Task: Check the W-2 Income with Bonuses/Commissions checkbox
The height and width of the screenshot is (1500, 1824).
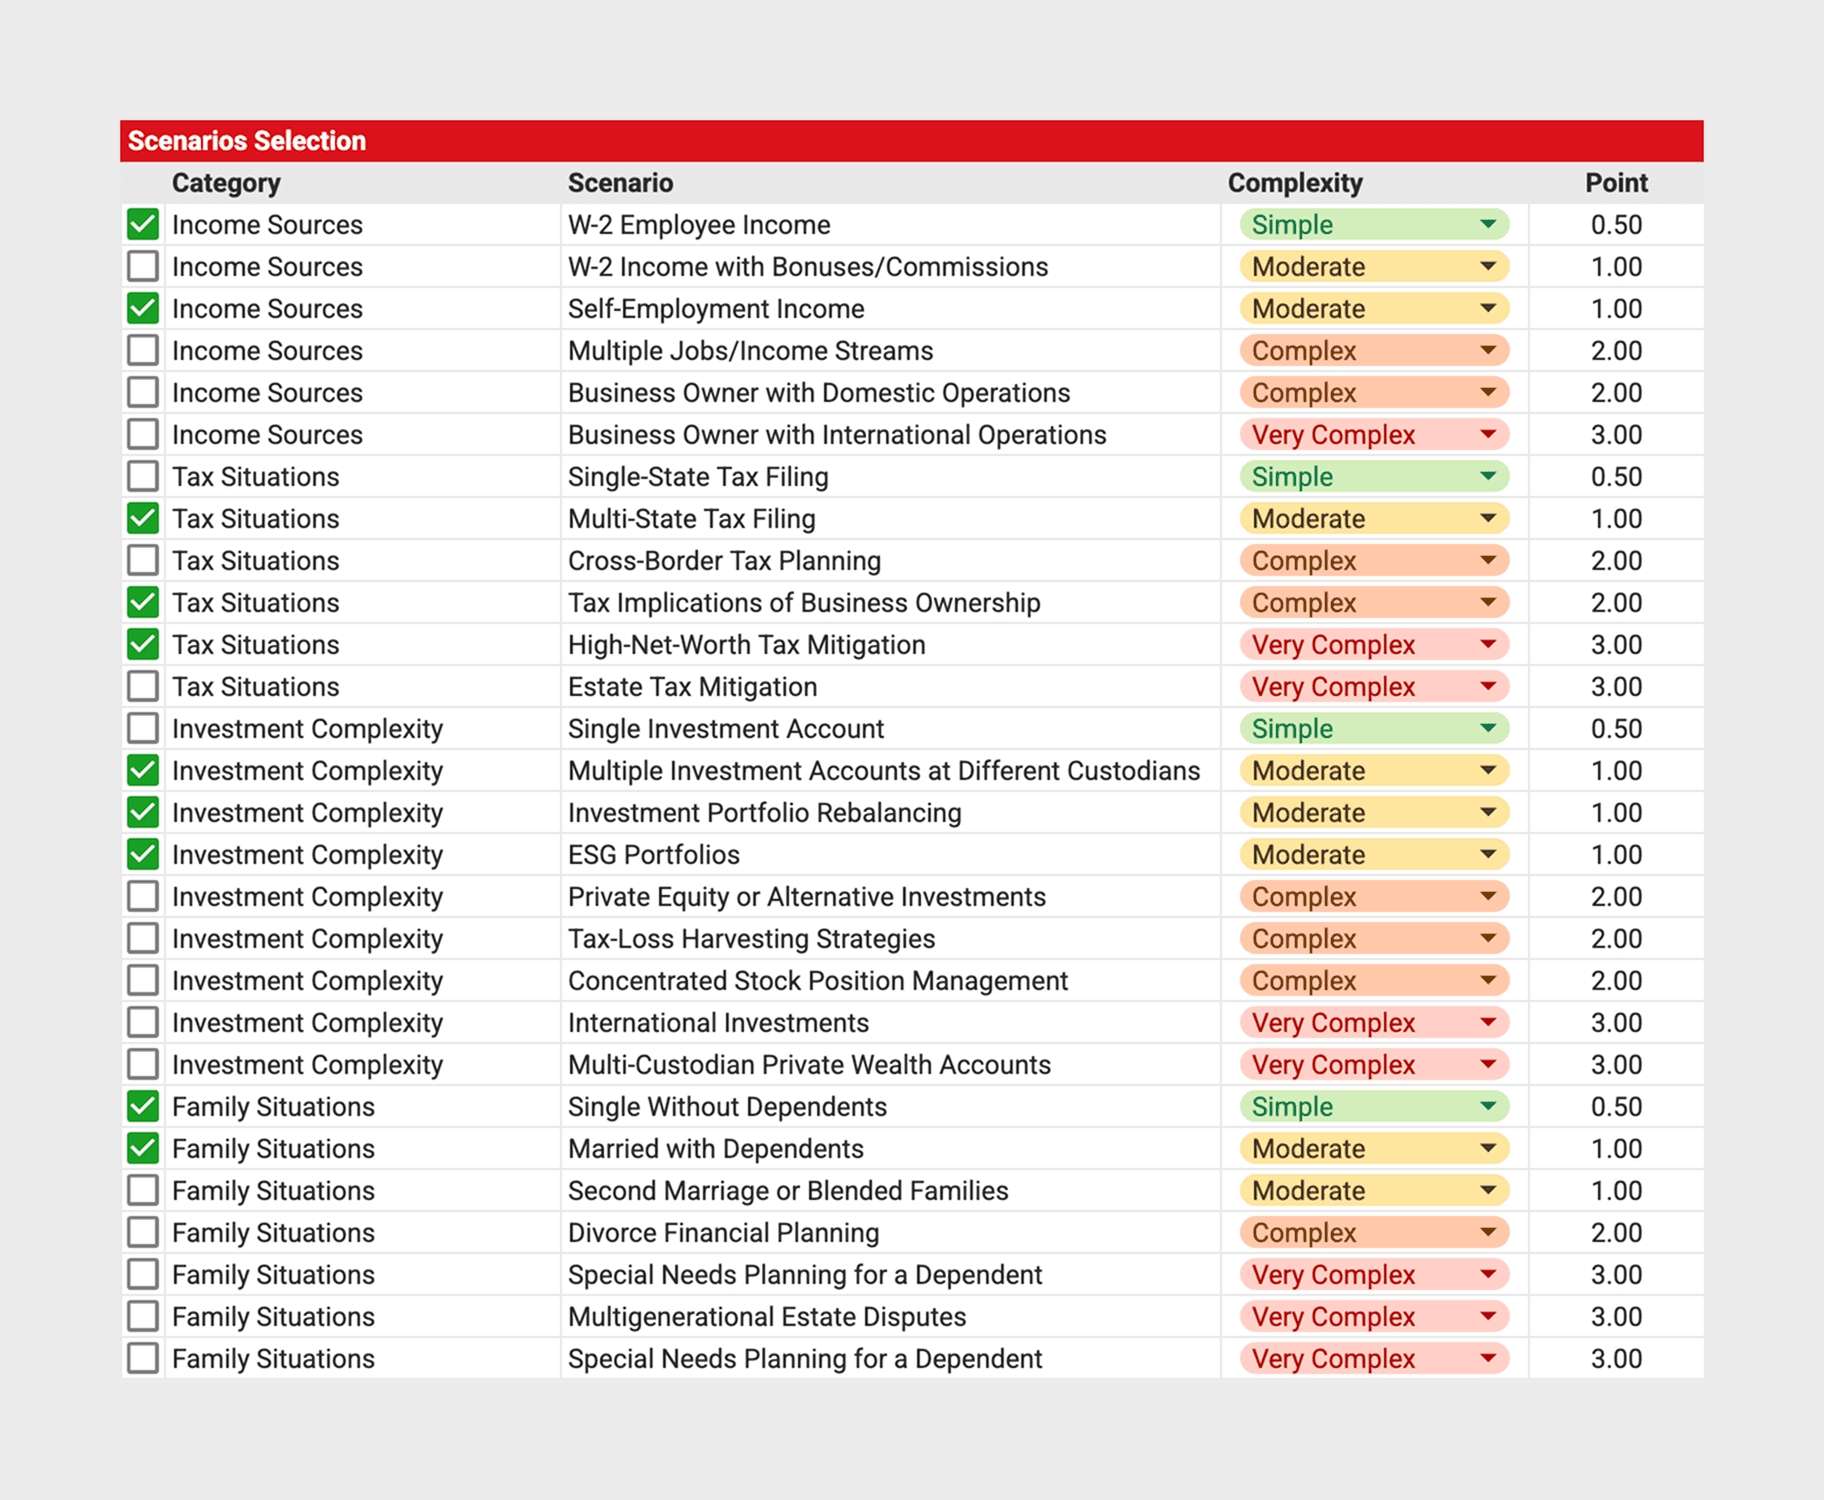Action: click(143, 267)
